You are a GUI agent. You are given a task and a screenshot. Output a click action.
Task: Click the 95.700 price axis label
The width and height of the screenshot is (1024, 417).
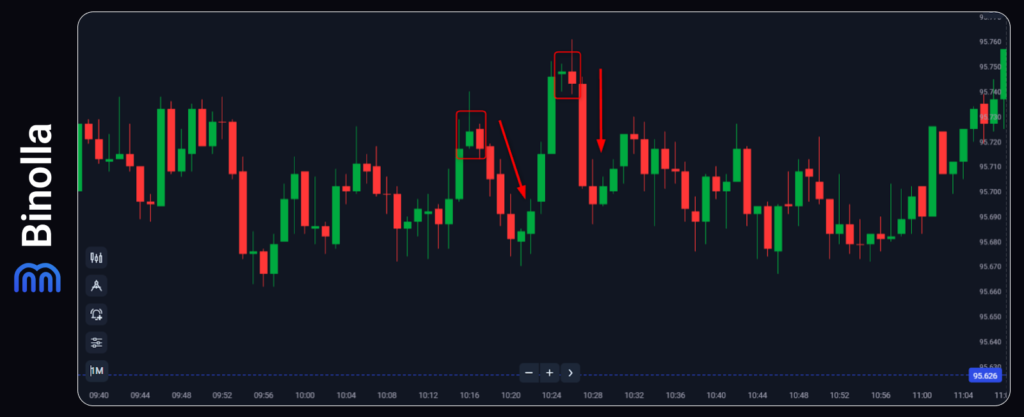tap(990, 192)
